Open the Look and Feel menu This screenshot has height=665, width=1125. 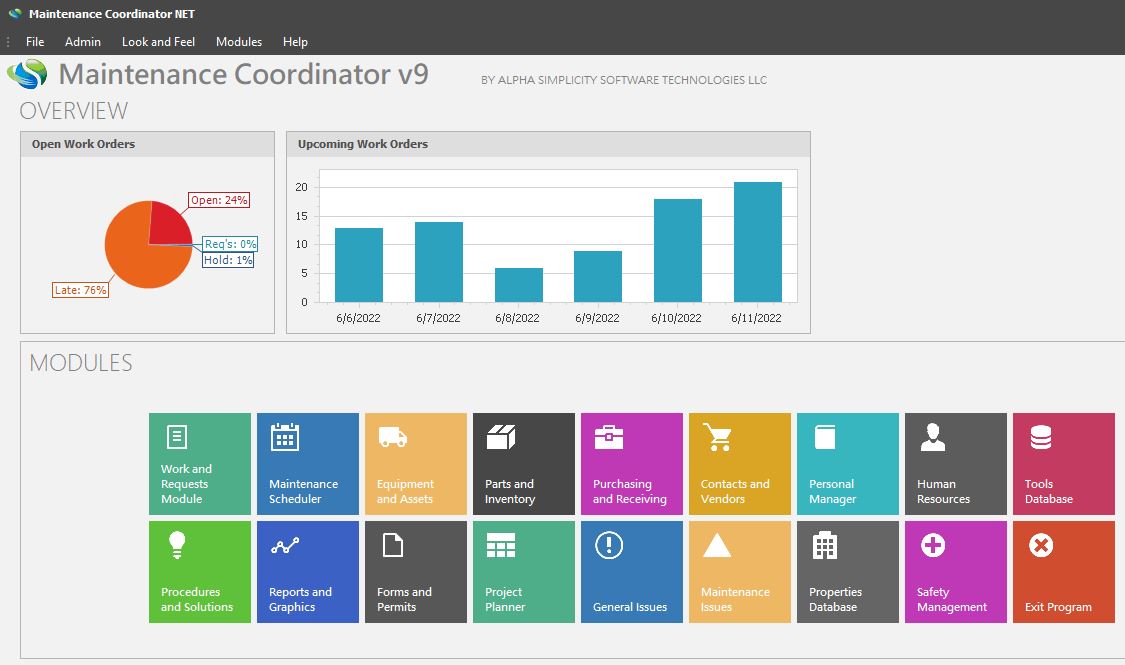[x=158, y=42]
